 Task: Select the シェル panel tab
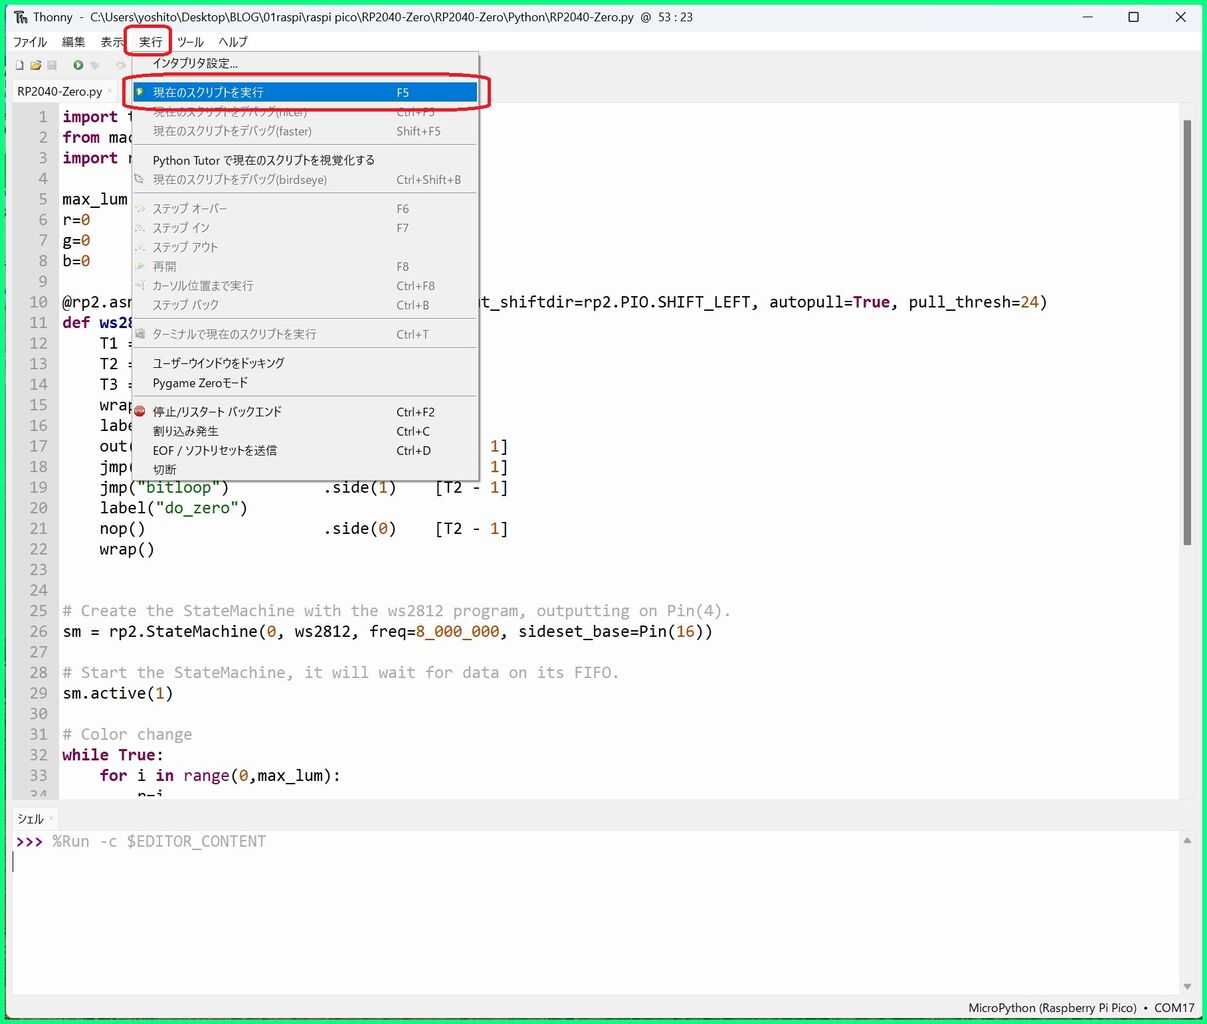click(x=31, y=819)
